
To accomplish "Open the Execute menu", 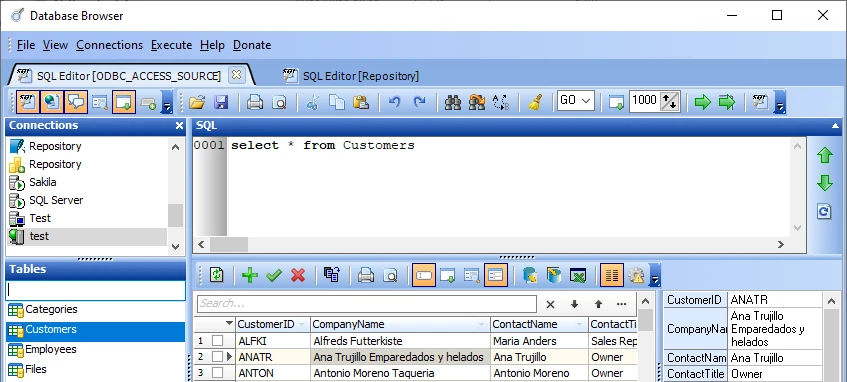I will [x=171, y=45].
